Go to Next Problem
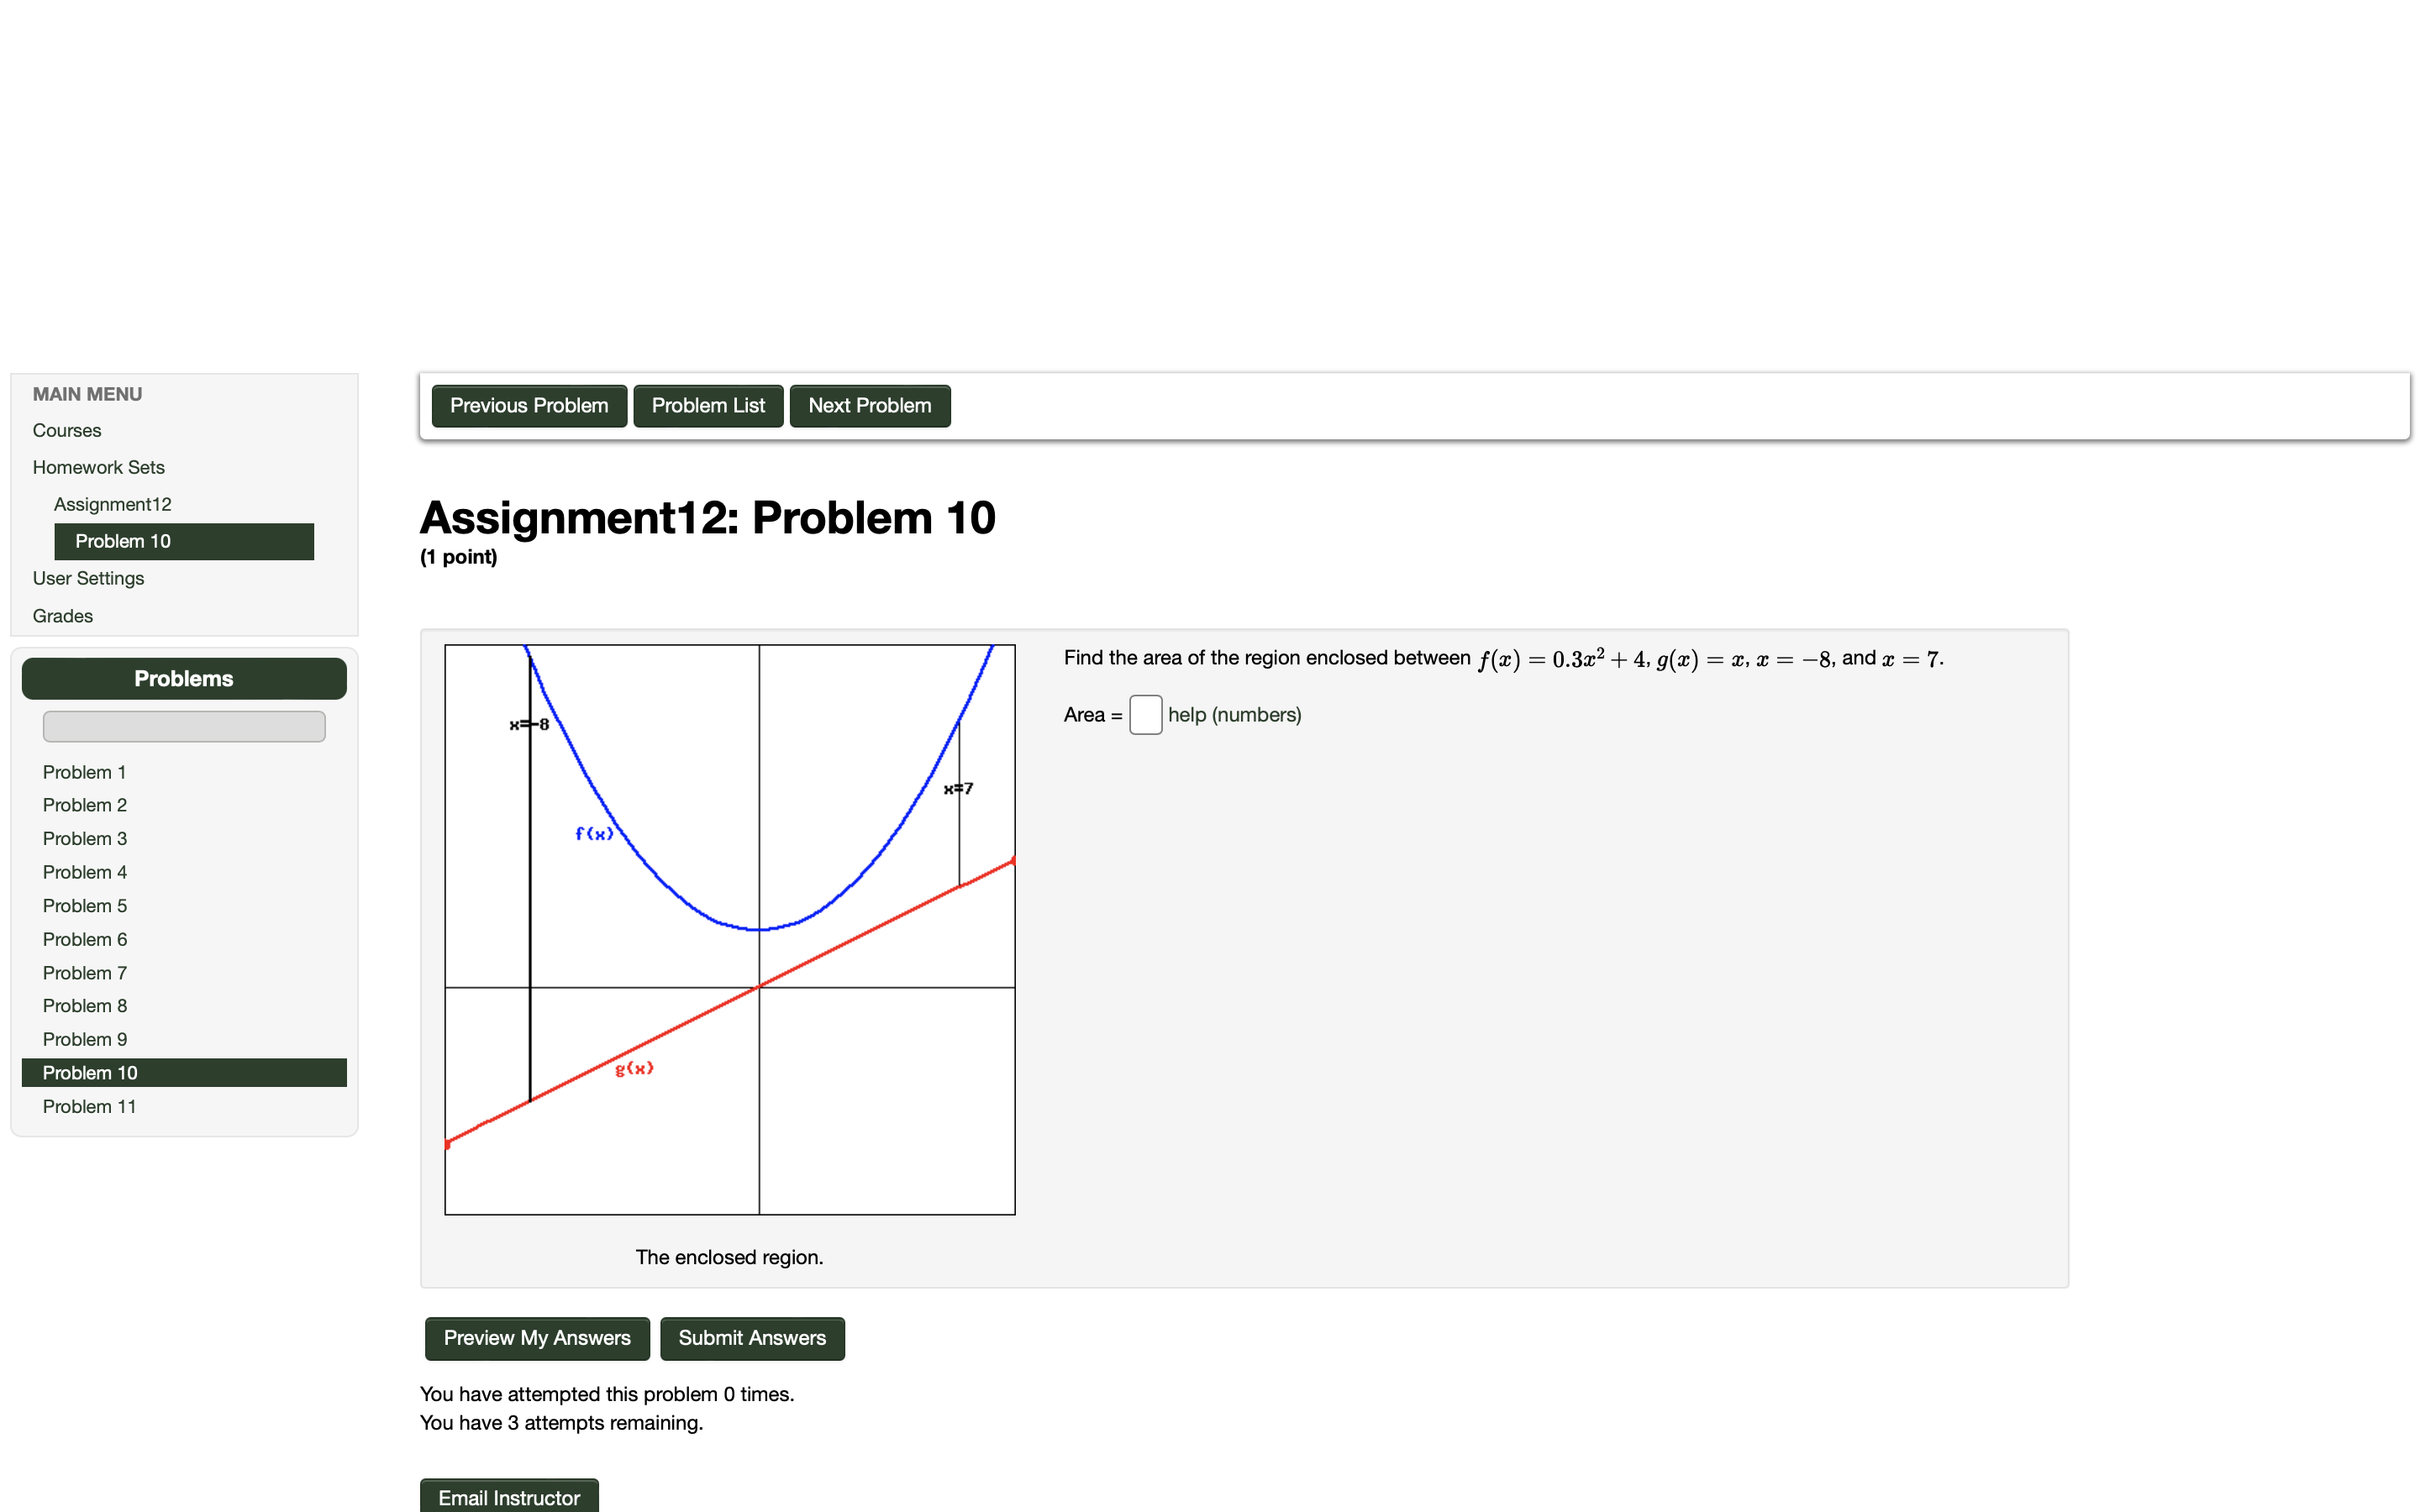2420x1512 pixels. 869,405
